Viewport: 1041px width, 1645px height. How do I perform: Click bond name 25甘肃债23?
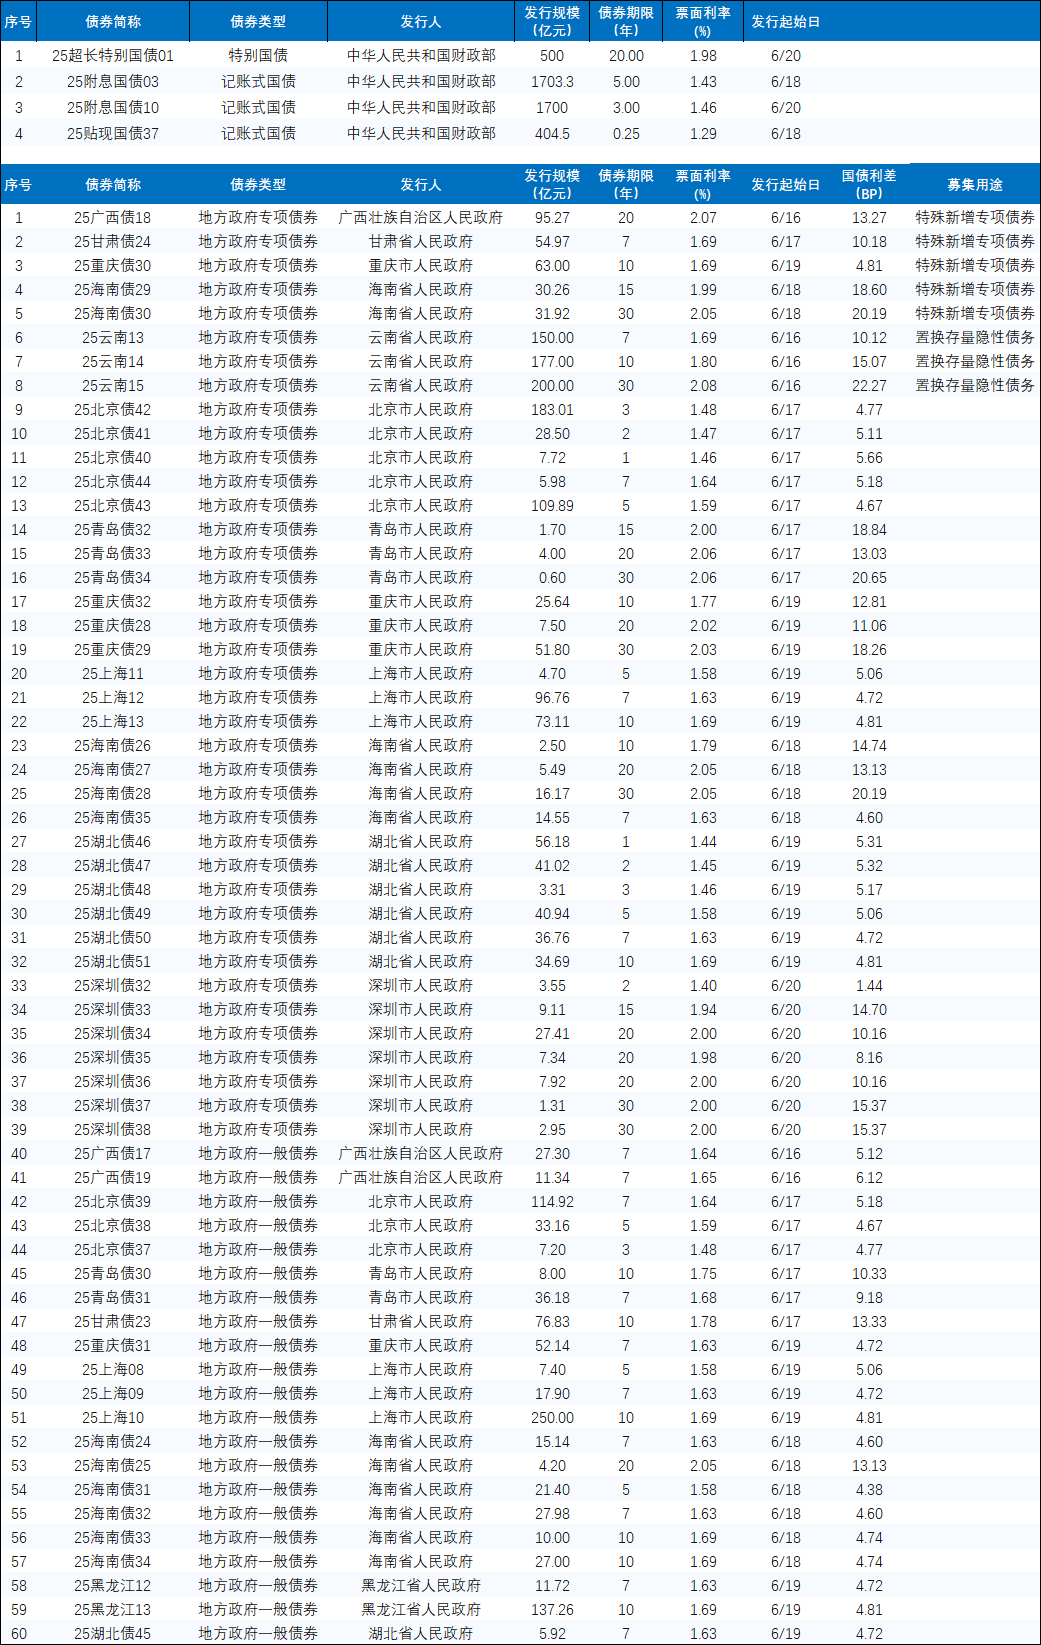[113, 1322]
